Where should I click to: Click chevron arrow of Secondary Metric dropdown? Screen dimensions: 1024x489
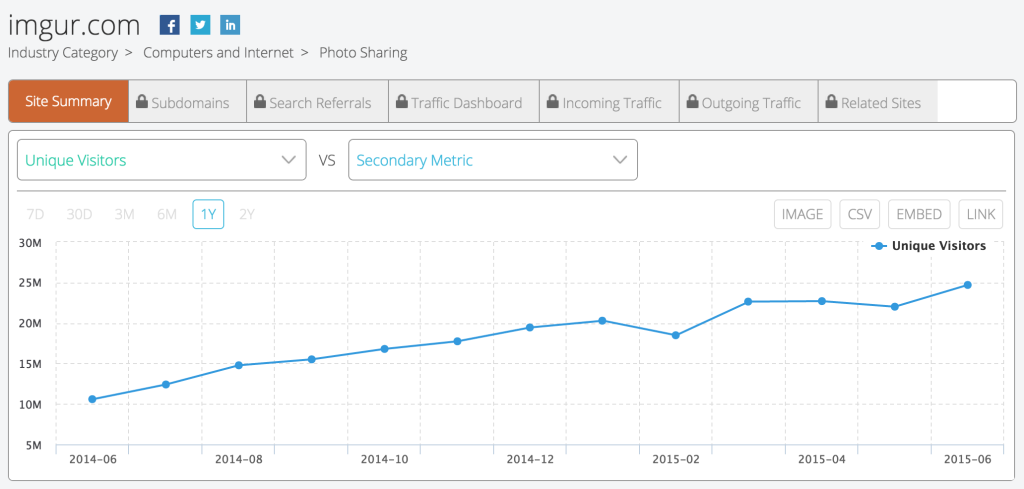[x=620, y=160]
